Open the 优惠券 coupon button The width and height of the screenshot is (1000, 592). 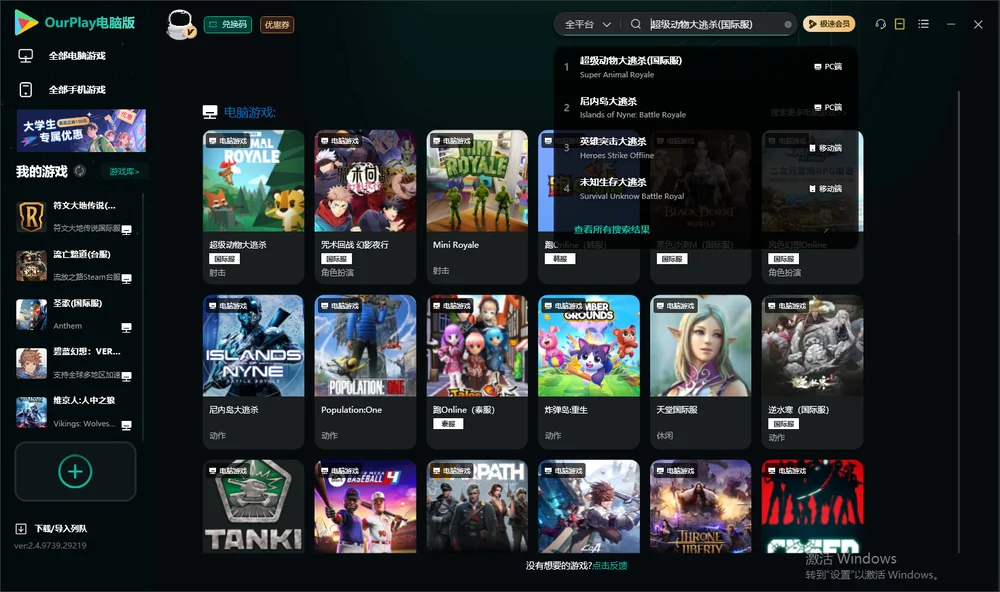point(277,24)
